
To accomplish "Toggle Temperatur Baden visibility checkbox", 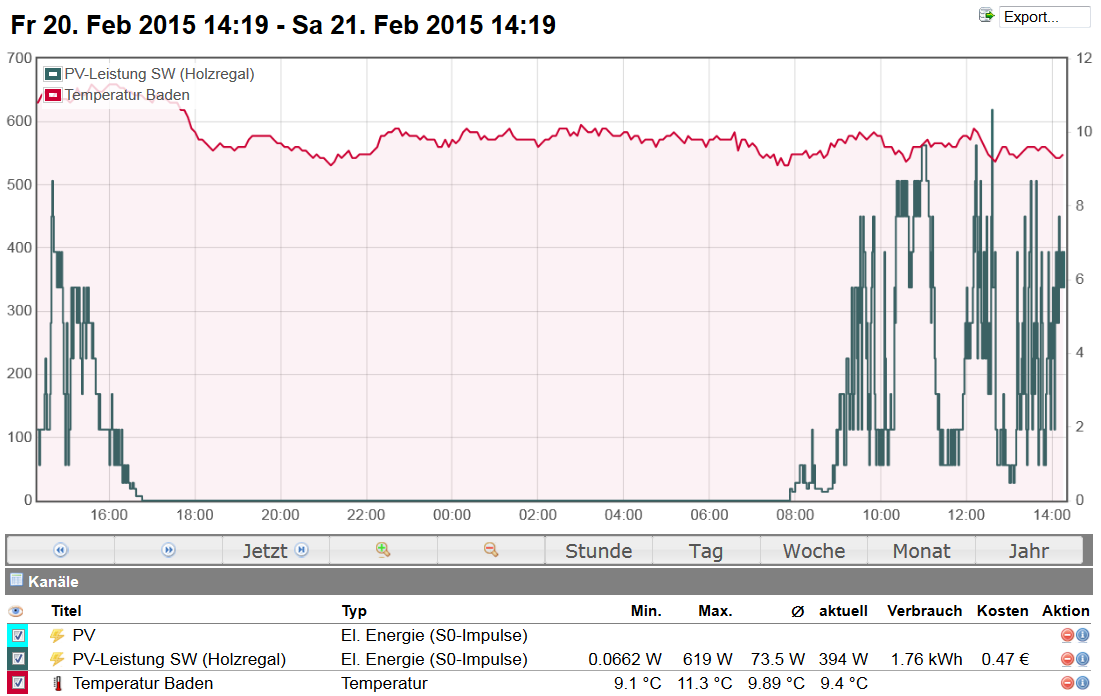I will [x=18, y=684].
